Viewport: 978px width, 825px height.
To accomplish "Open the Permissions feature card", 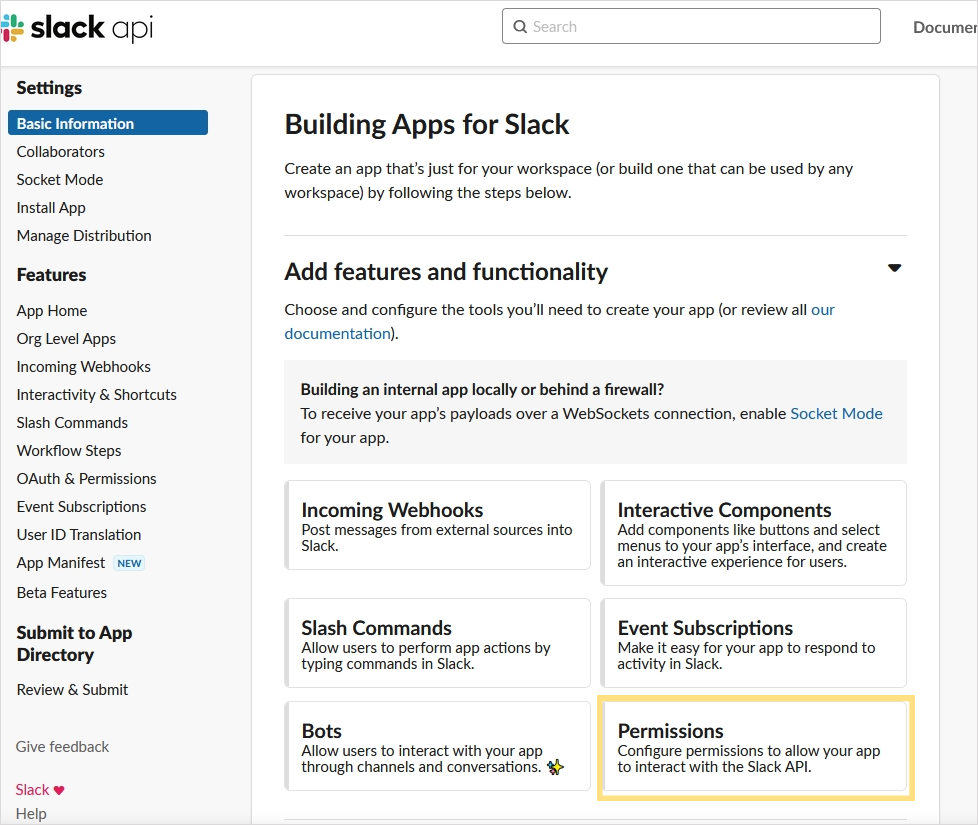I will pos(753,746).
